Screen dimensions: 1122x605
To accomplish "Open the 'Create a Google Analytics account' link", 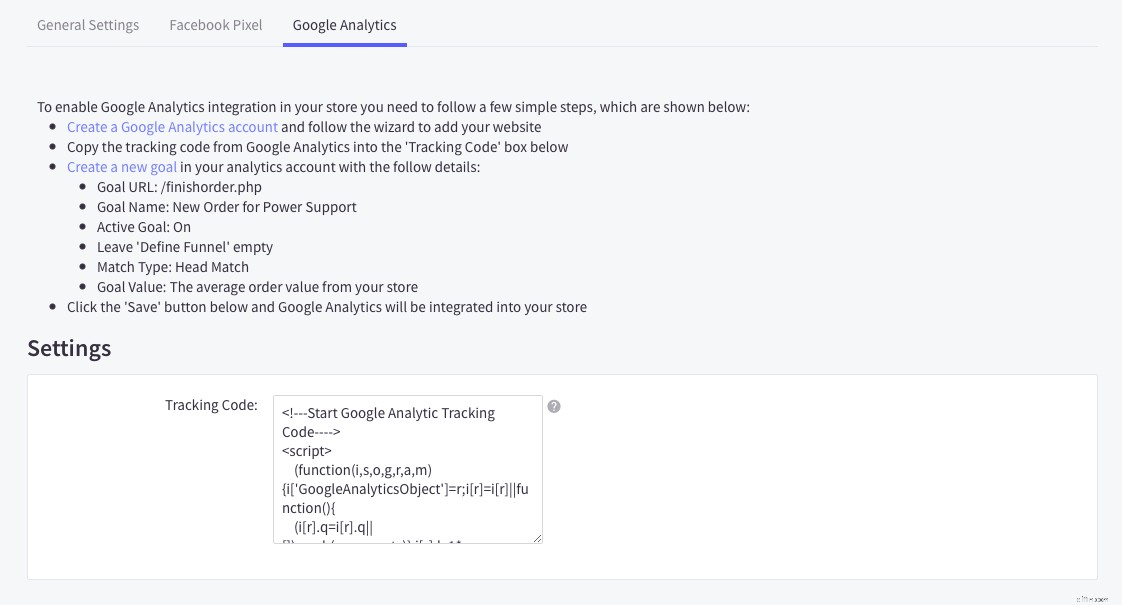I will pyautogui.click(x=172, y=127).
